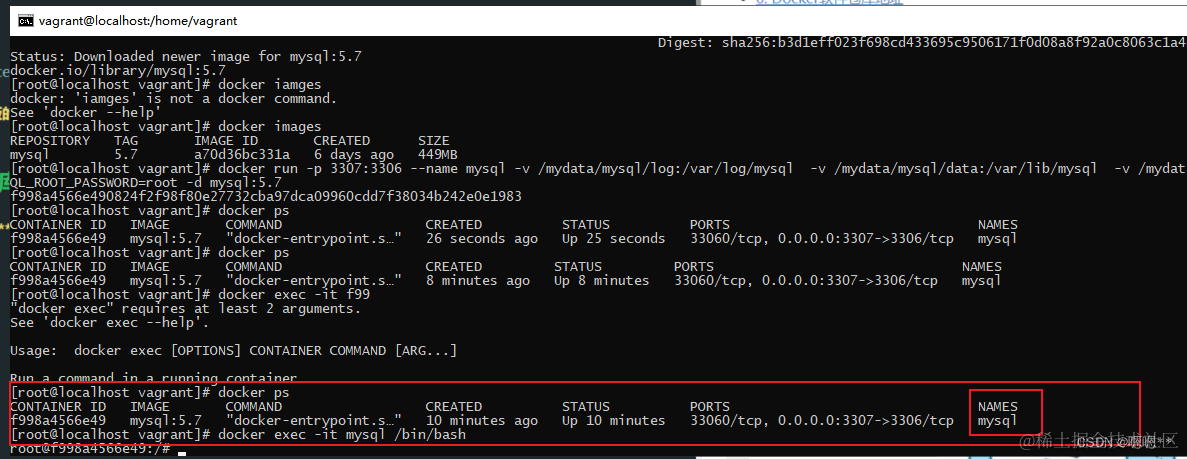Click the 'Up 10 minutes' status

613,420
